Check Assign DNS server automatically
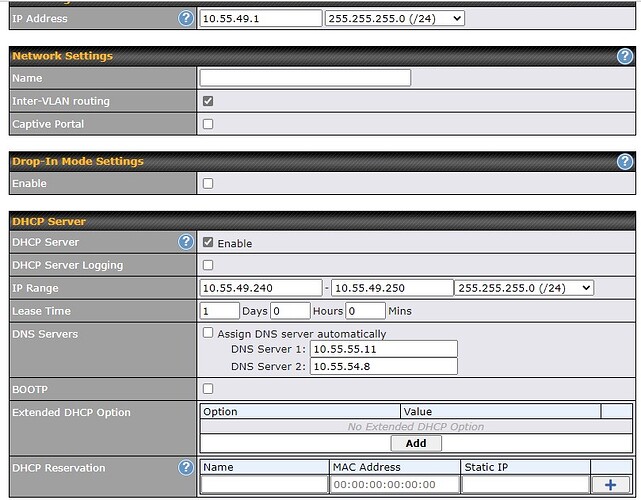 pos(208,333)
